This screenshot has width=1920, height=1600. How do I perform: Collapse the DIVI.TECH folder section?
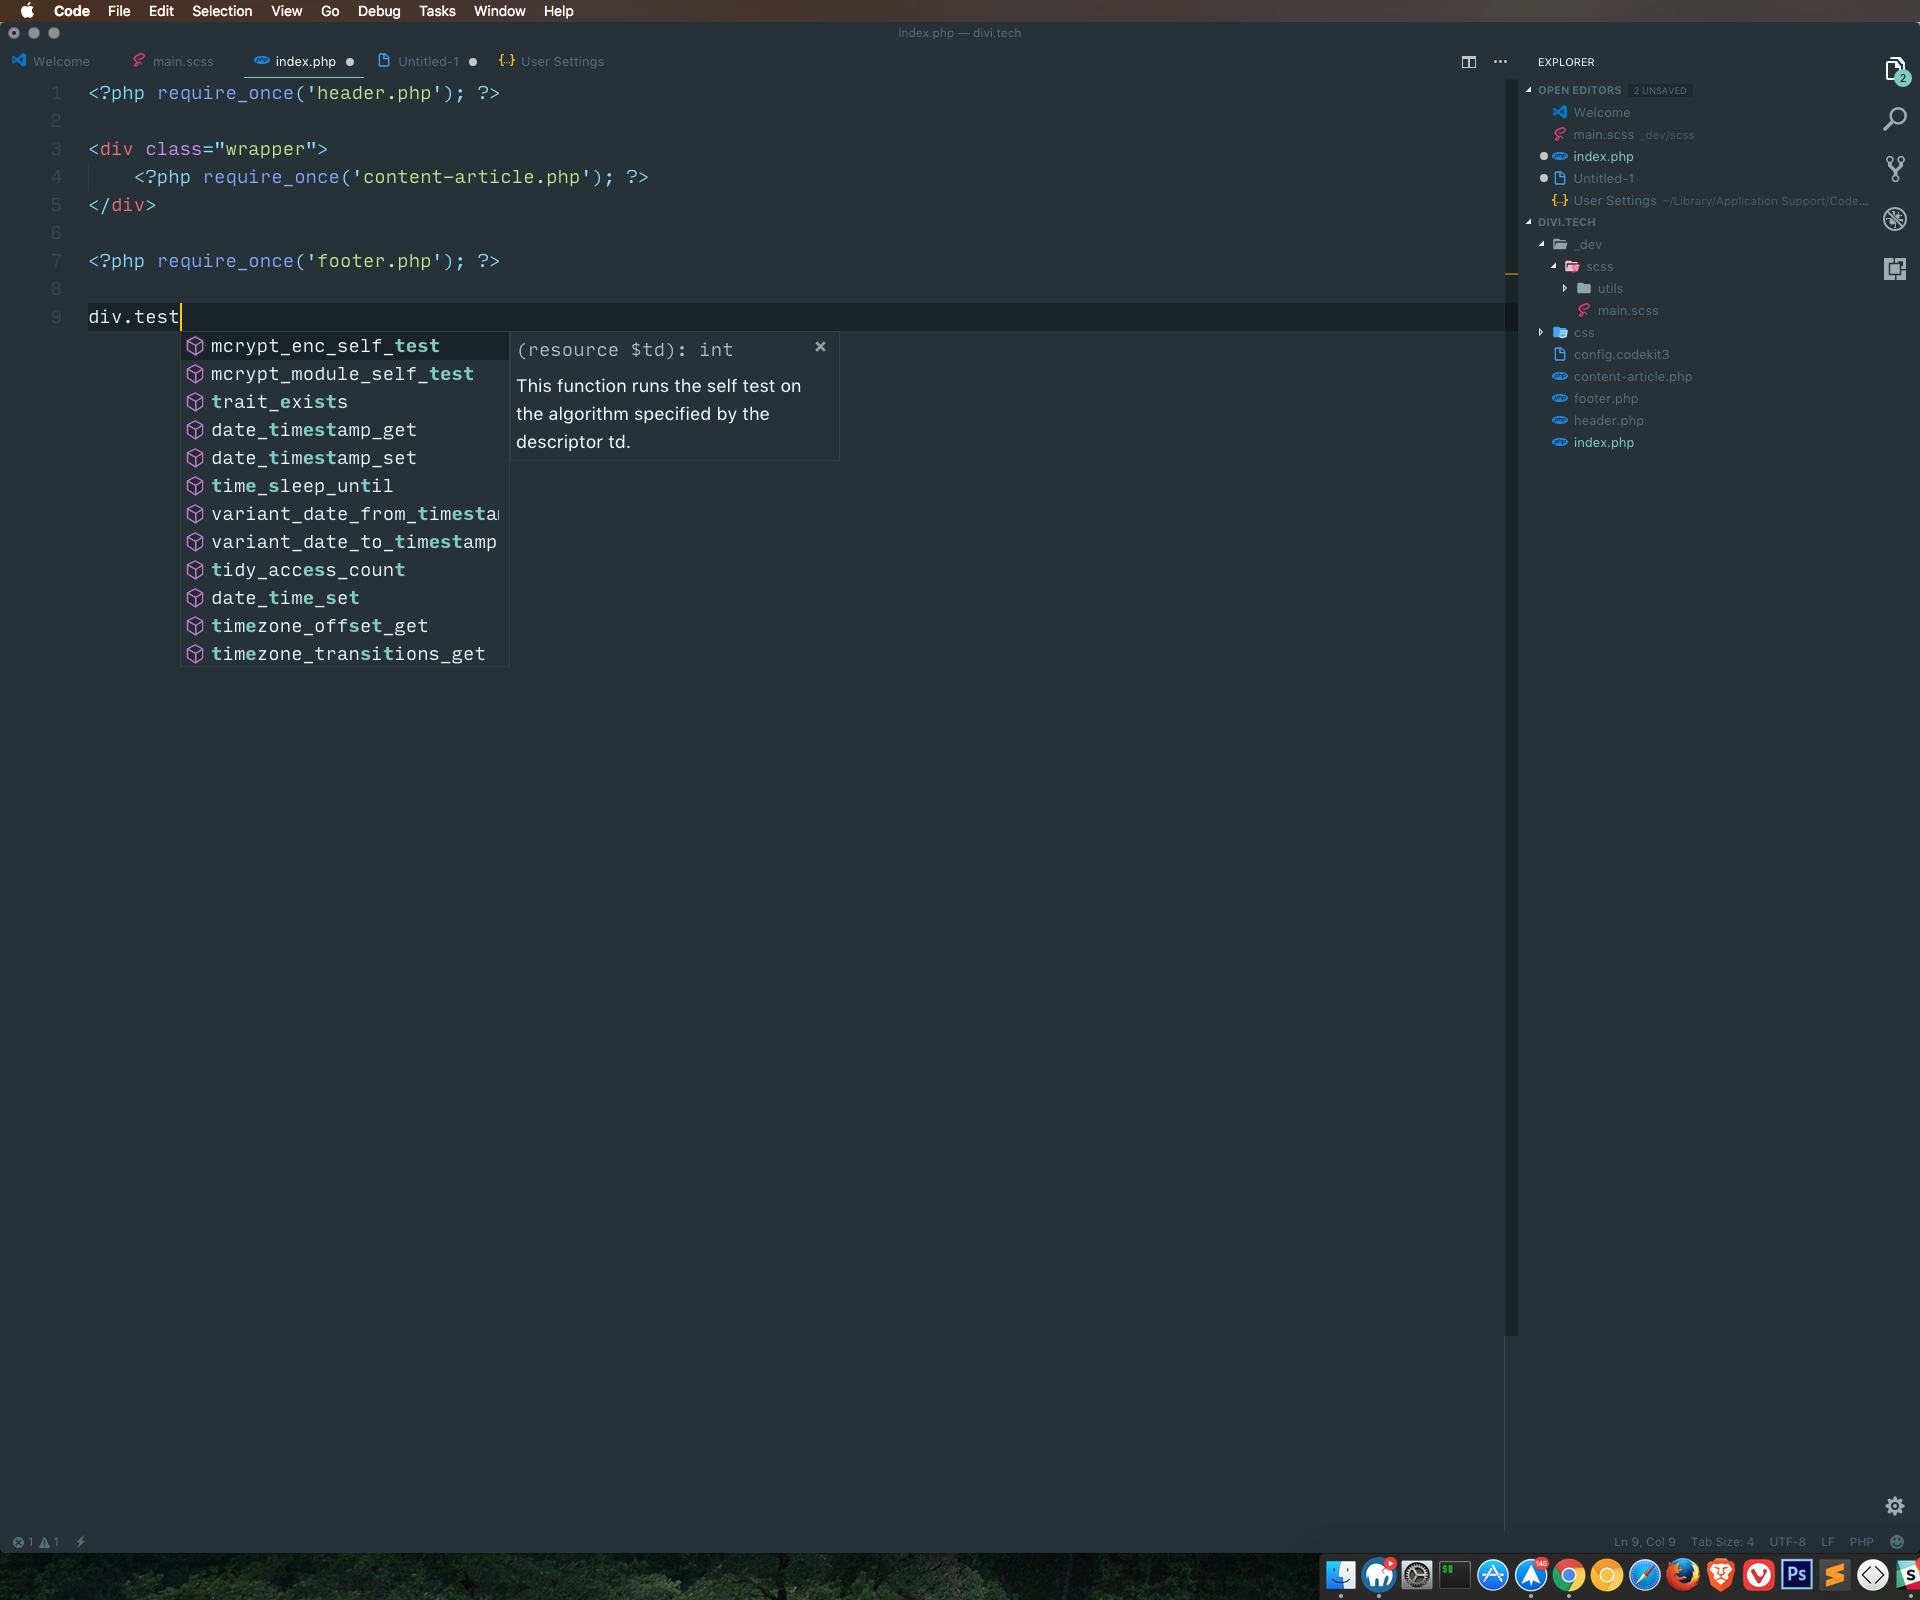tap(1529, 222)
